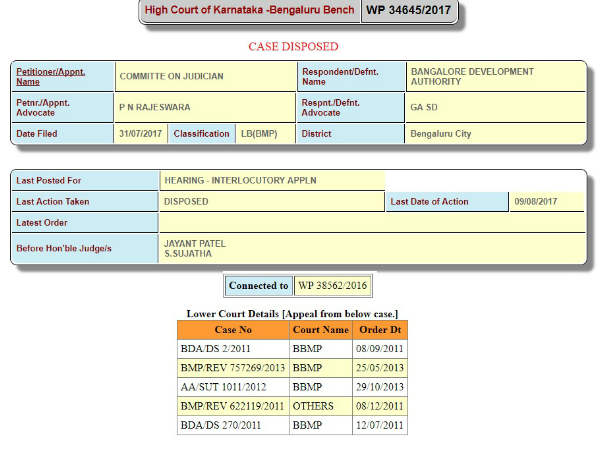
Task: Click the Respondent/Defnt. Name label
Action: [340, 77]
